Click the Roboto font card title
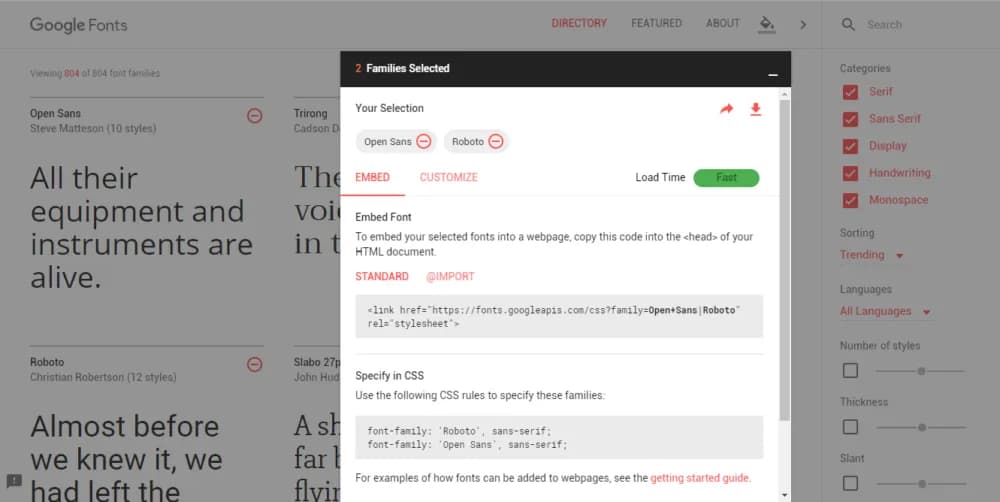This screenshot has height=502, width=1000. pos(47,362)
